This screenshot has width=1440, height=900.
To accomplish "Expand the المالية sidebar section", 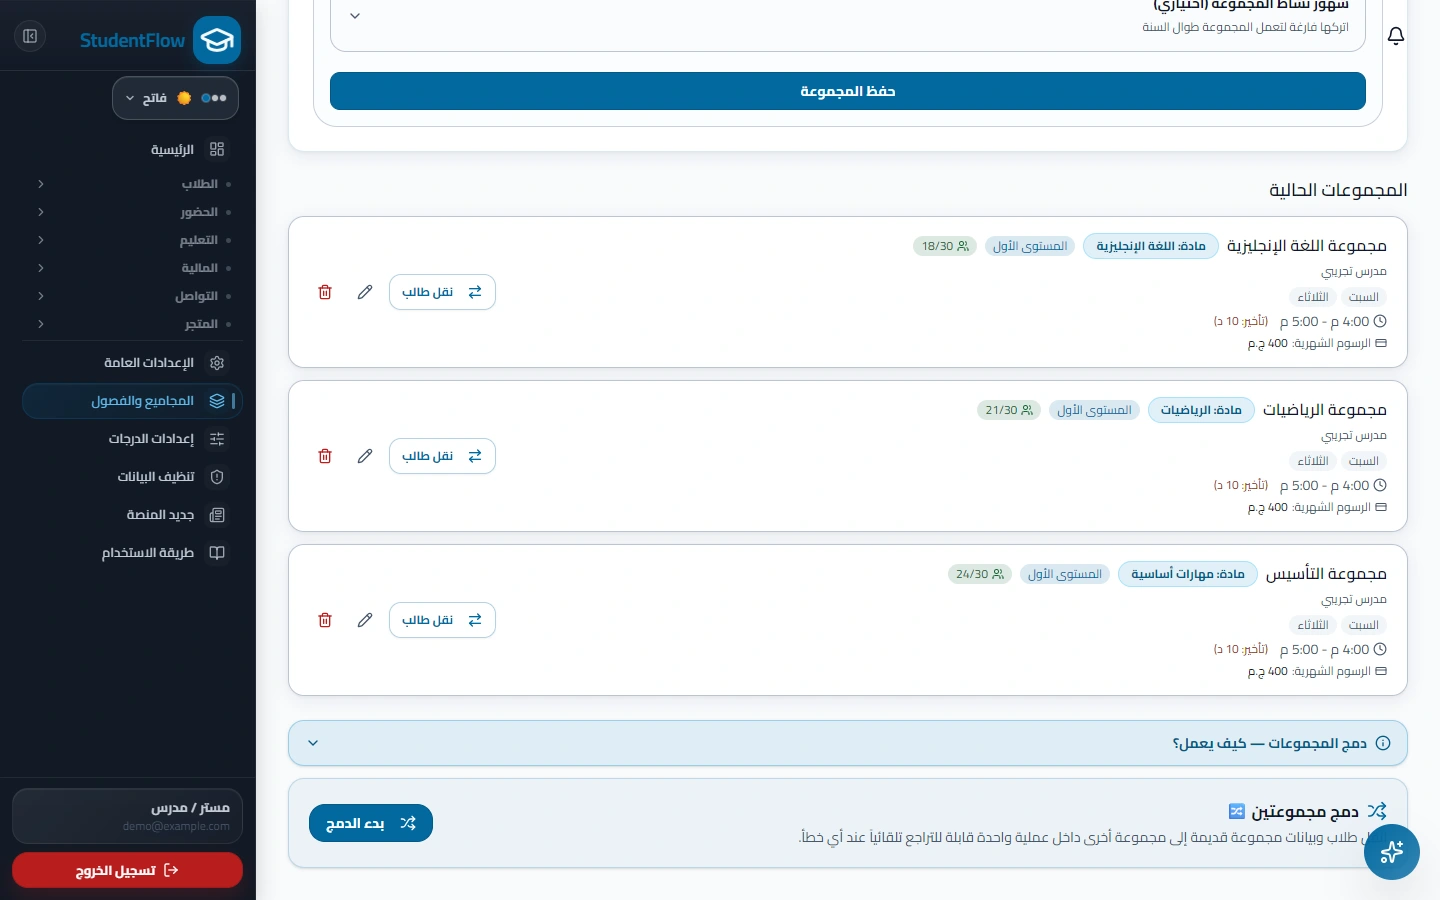I will coord(131,268).
